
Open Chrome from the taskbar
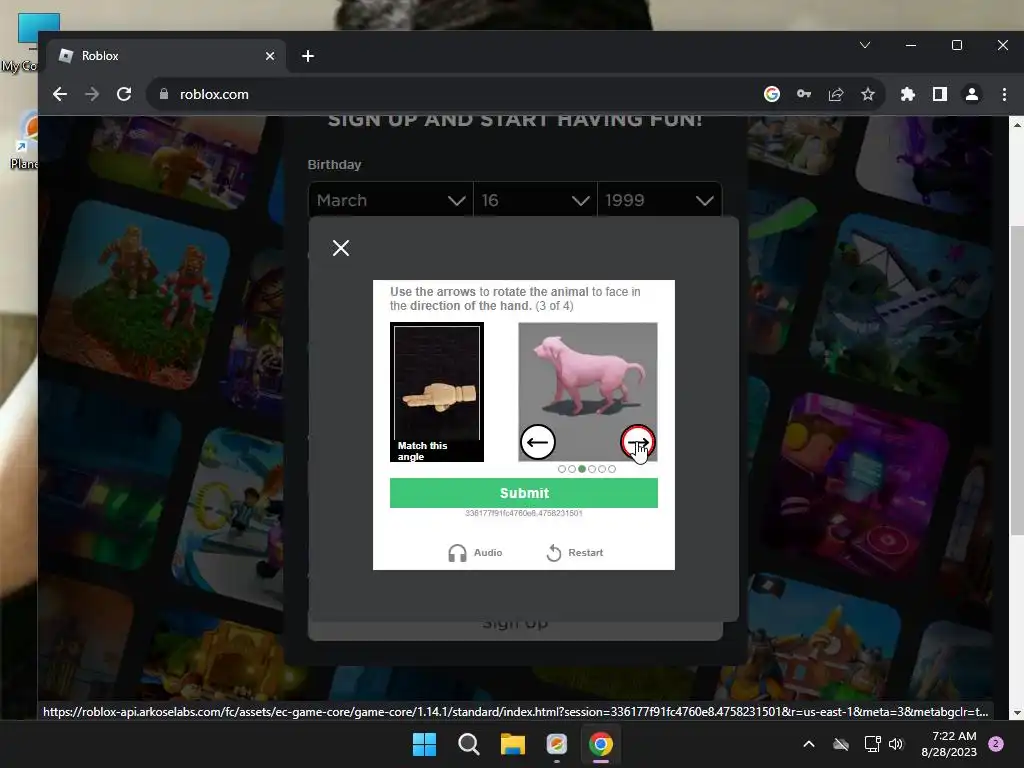601,744
